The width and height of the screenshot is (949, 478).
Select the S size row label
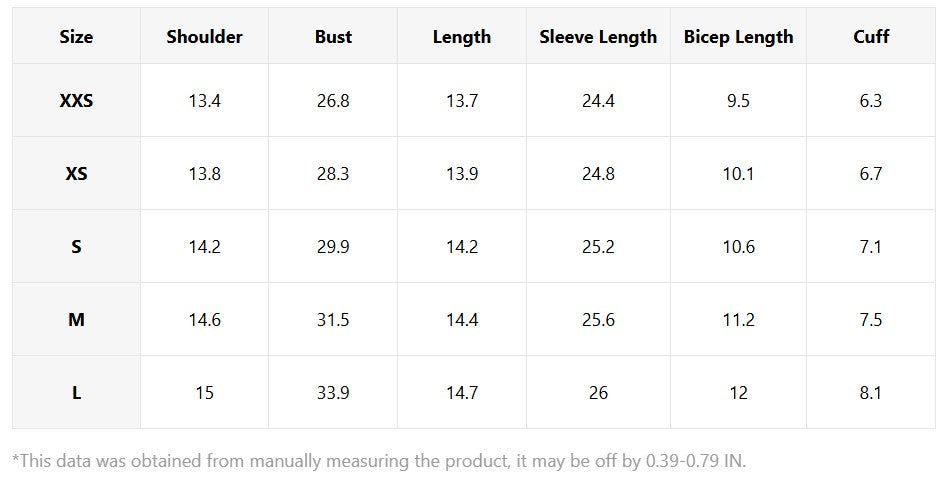[x=76, y=247]
